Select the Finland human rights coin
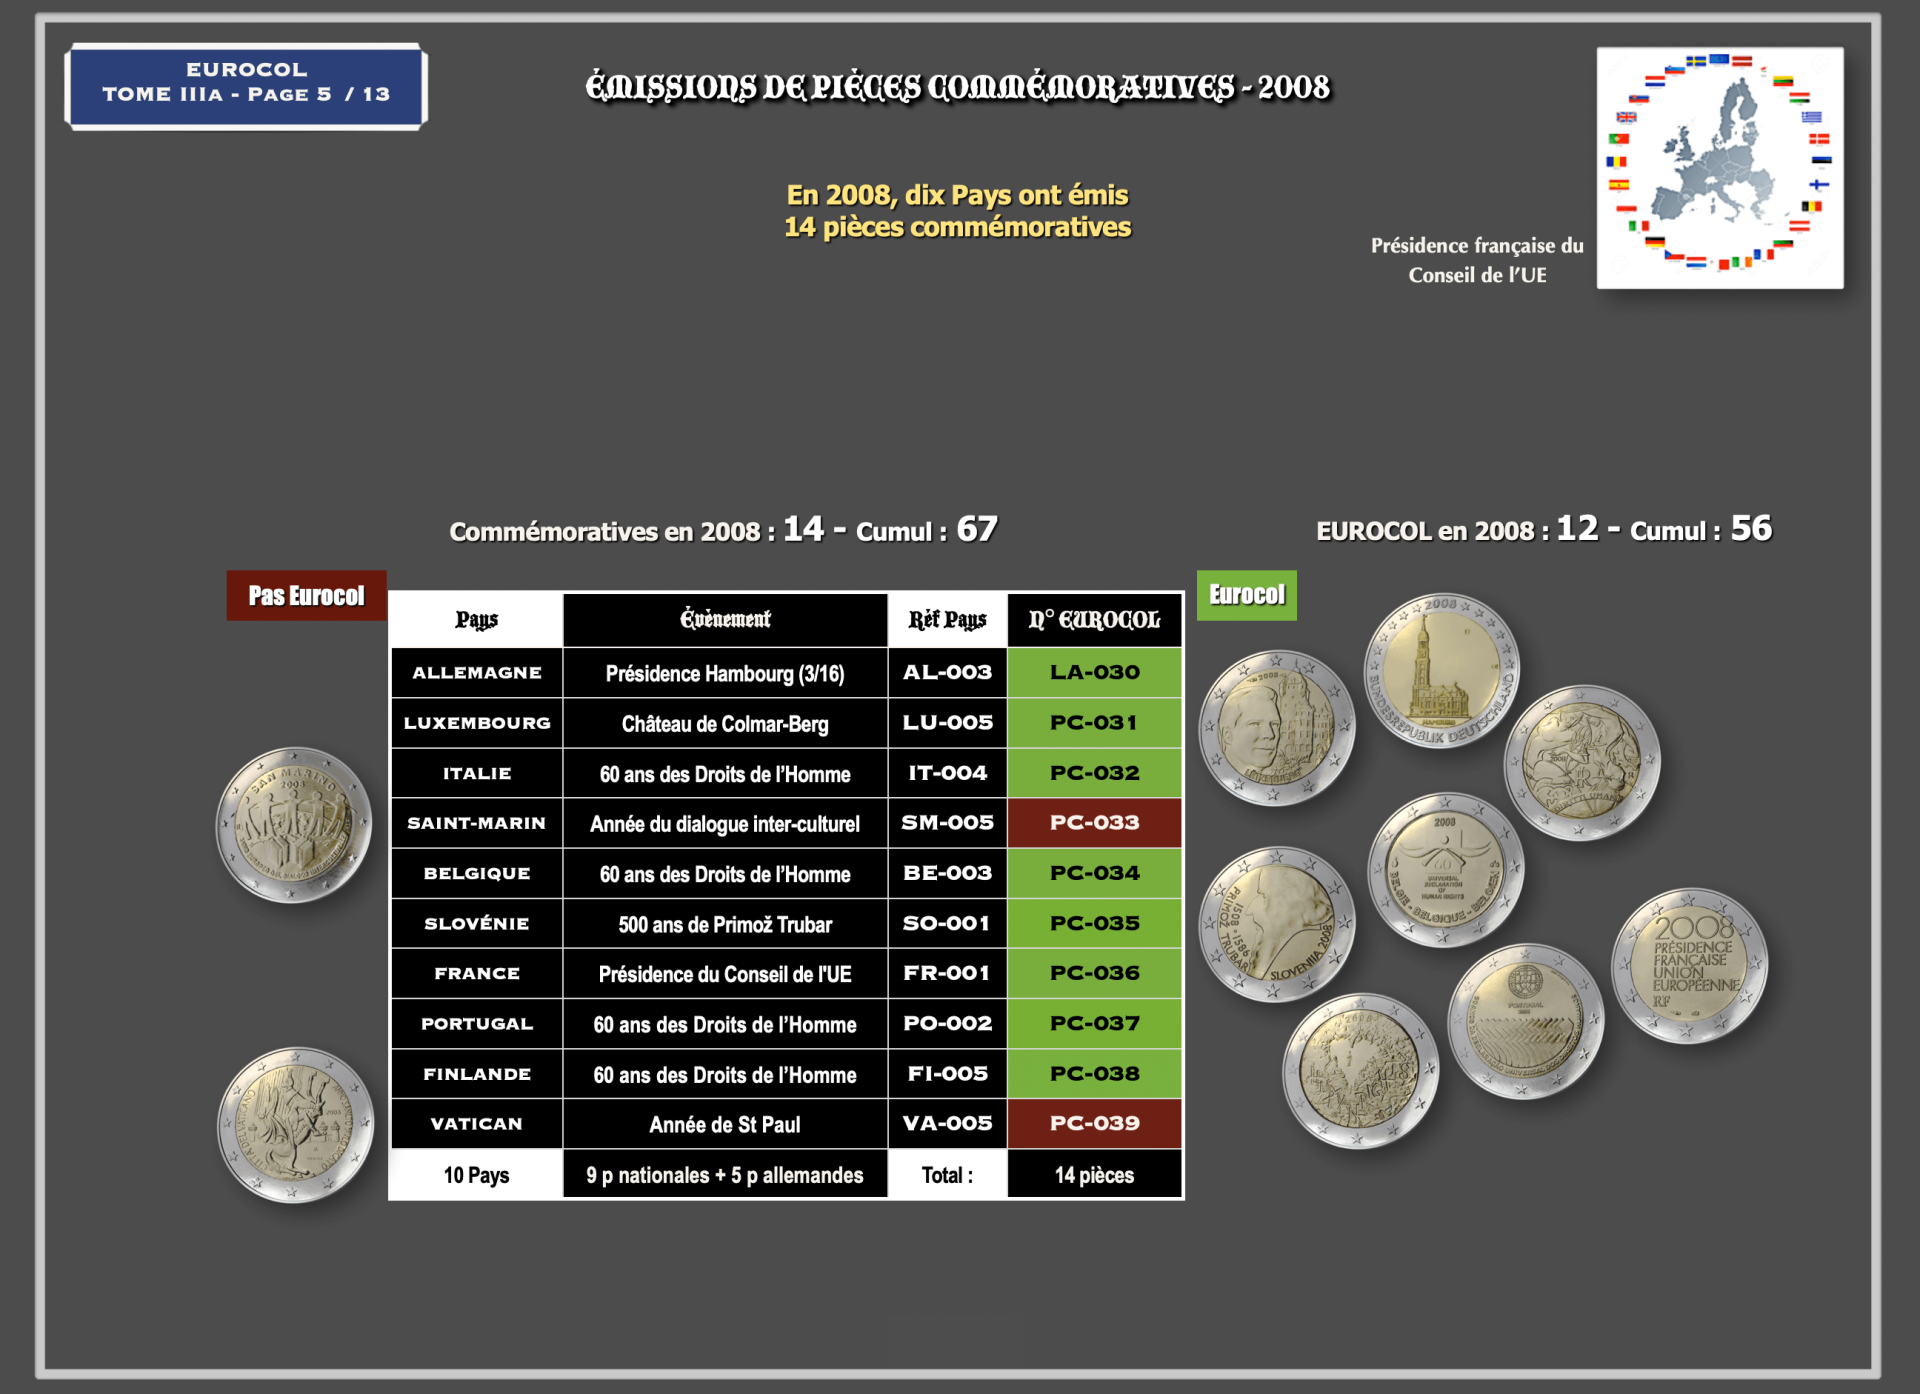1920x1394 pixels. [x=1361, y=1071]
